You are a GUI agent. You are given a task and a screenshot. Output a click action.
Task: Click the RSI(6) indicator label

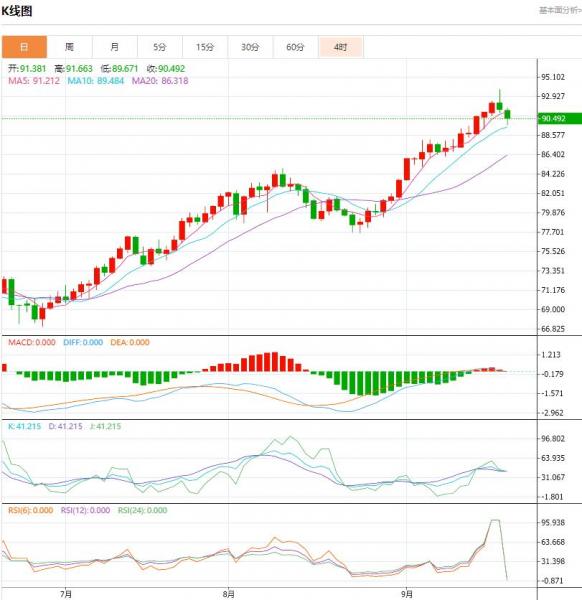[x=31, y=510]
